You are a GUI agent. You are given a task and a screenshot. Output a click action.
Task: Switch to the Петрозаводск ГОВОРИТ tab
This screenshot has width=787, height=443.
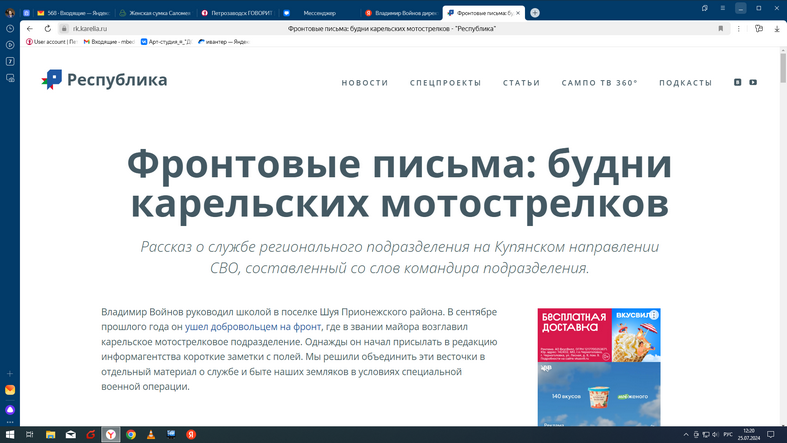tap(236, 13)
